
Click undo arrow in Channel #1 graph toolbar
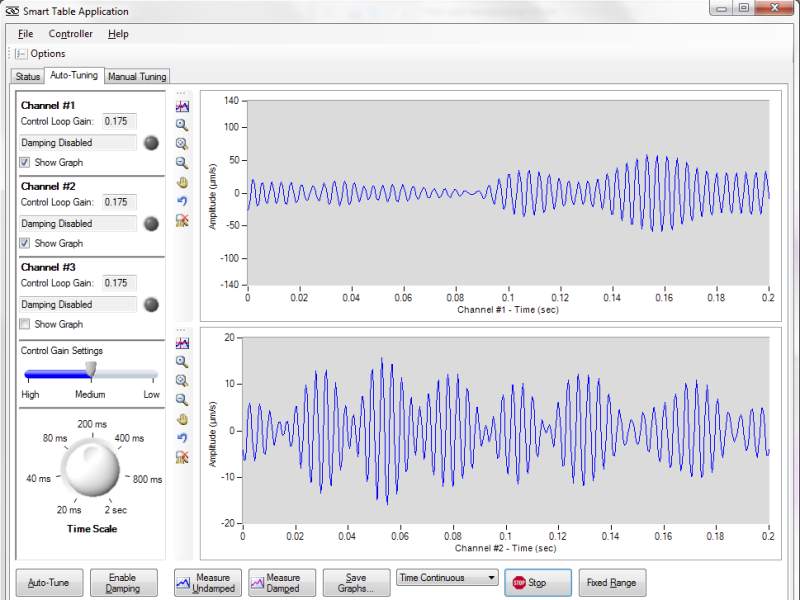[x=182, y=201]
